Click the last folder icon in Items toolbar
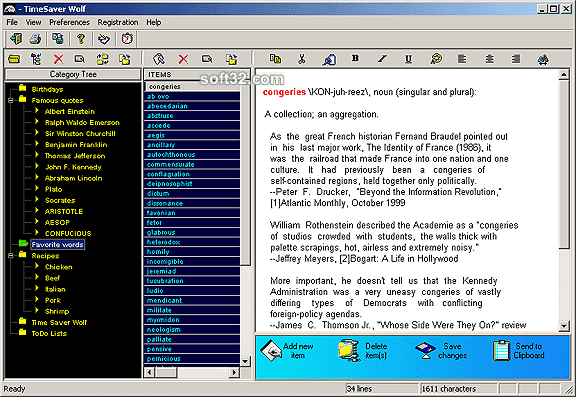The image size is (576, 397). tap(231, 59)
